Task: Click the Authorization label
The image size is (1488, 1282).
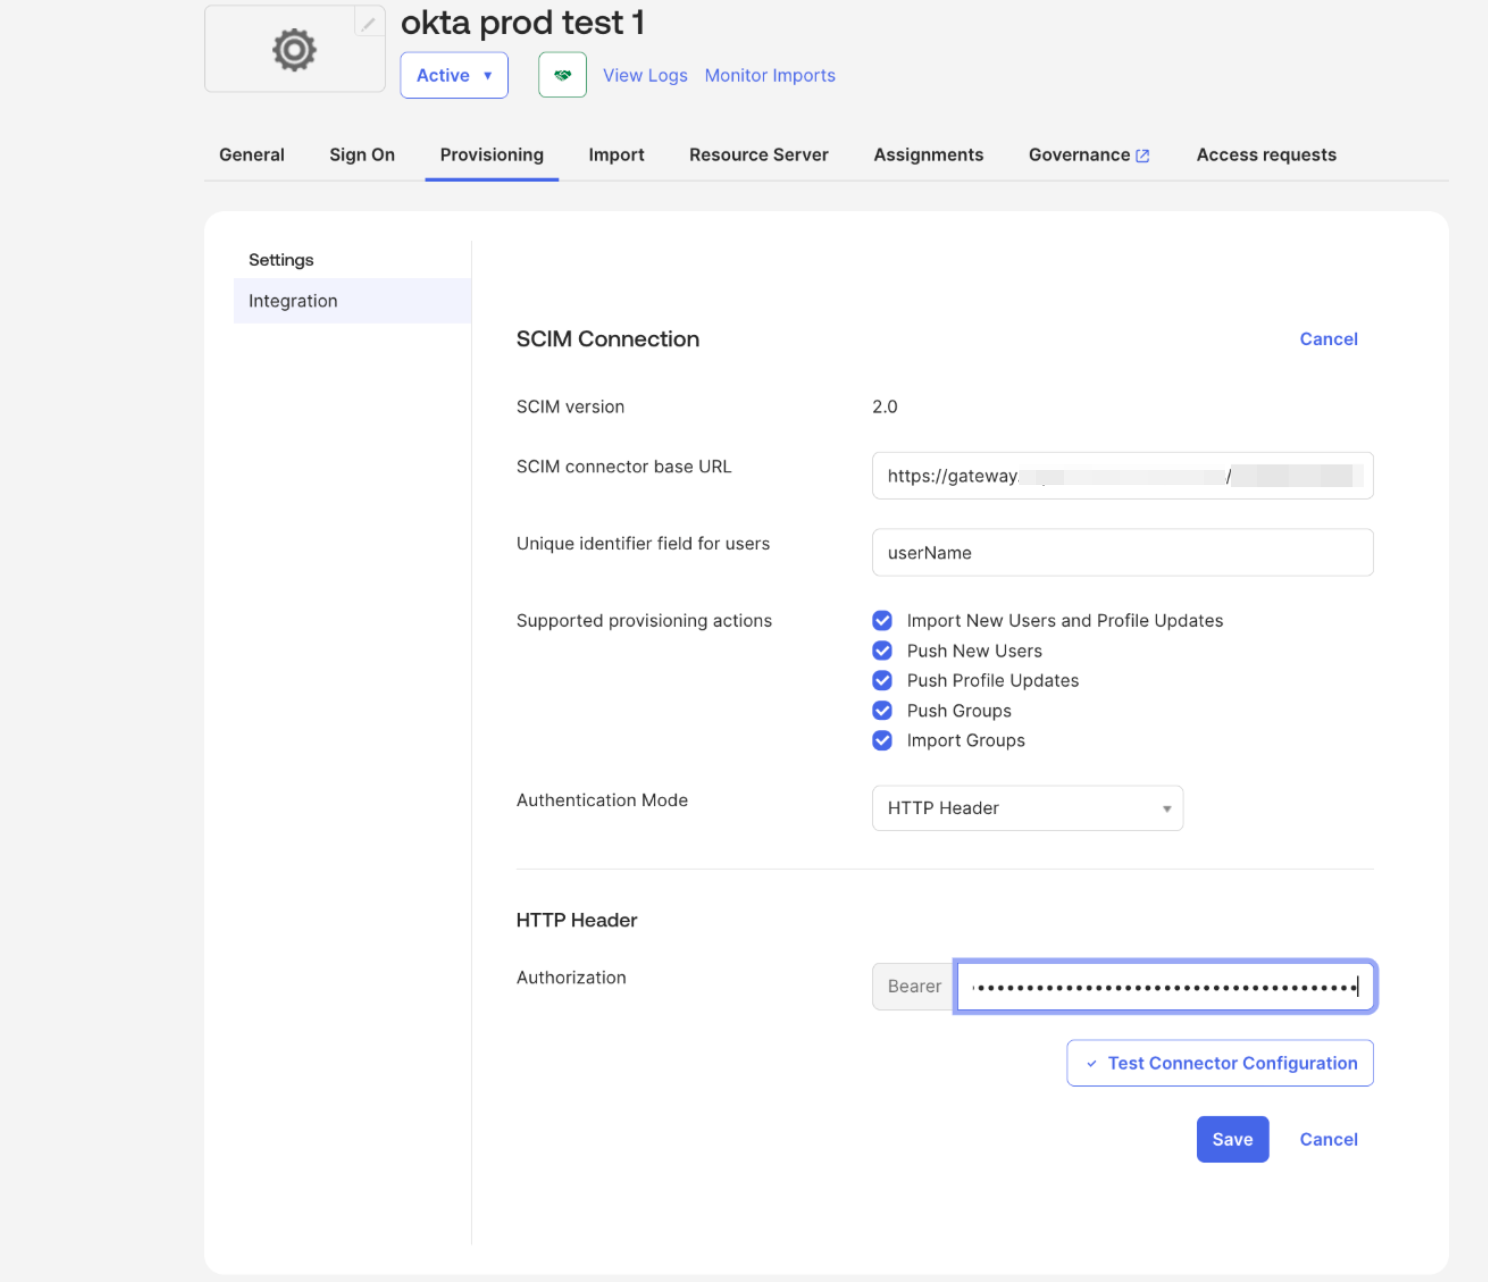Action: [571, 978]
